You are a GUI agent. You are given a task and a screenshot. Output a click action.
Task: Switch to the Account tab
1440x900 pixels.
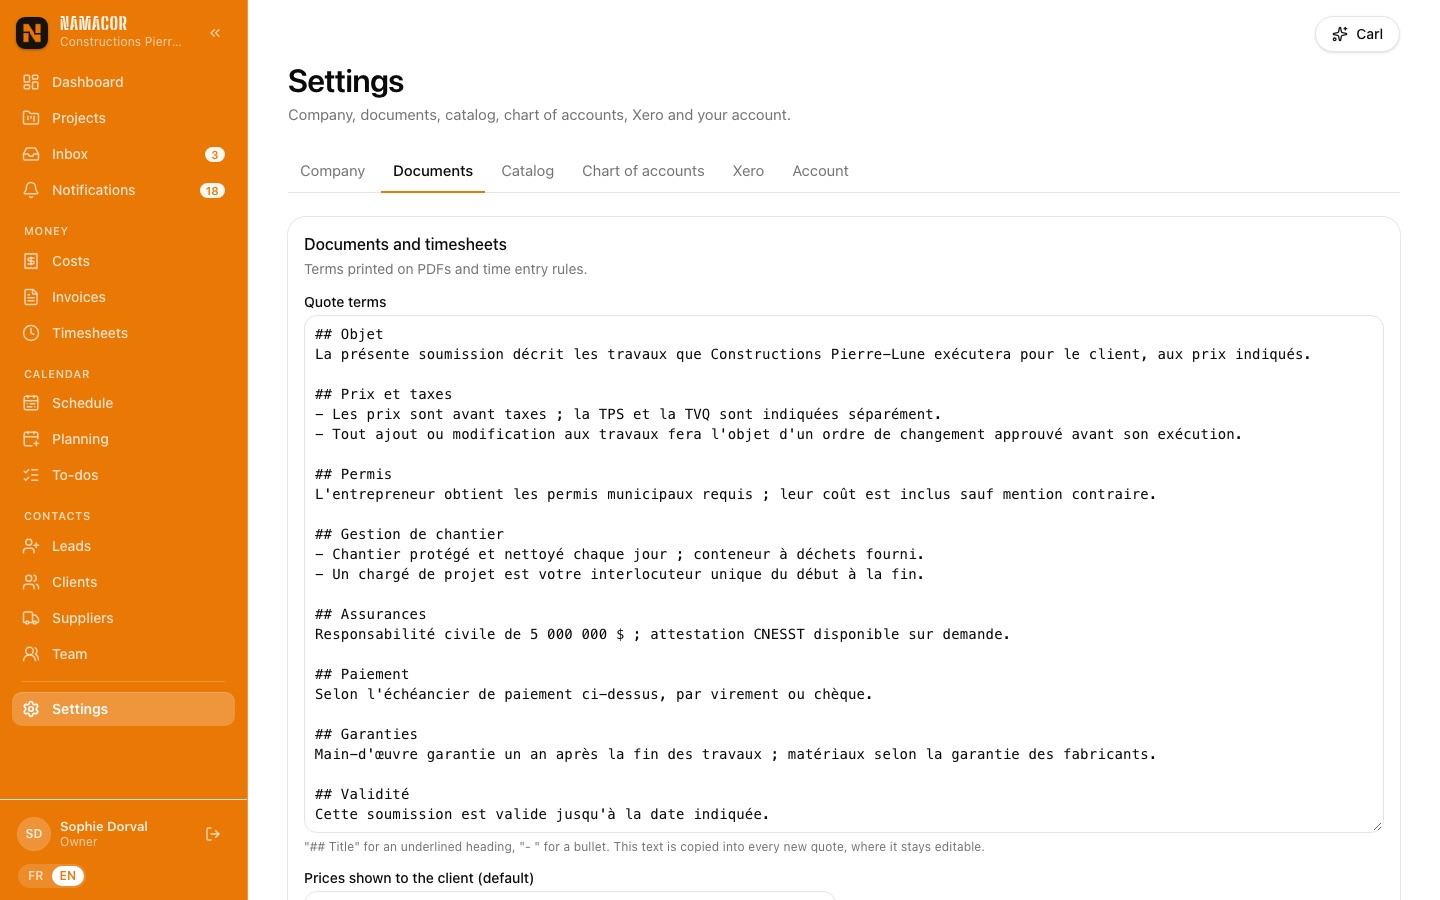[x=820, y=171]
